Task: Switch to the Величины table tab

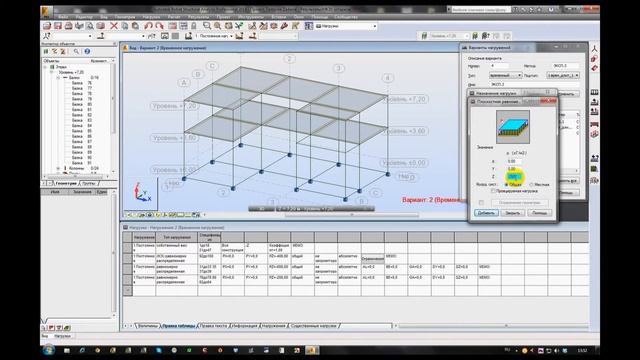Action: 148,326
